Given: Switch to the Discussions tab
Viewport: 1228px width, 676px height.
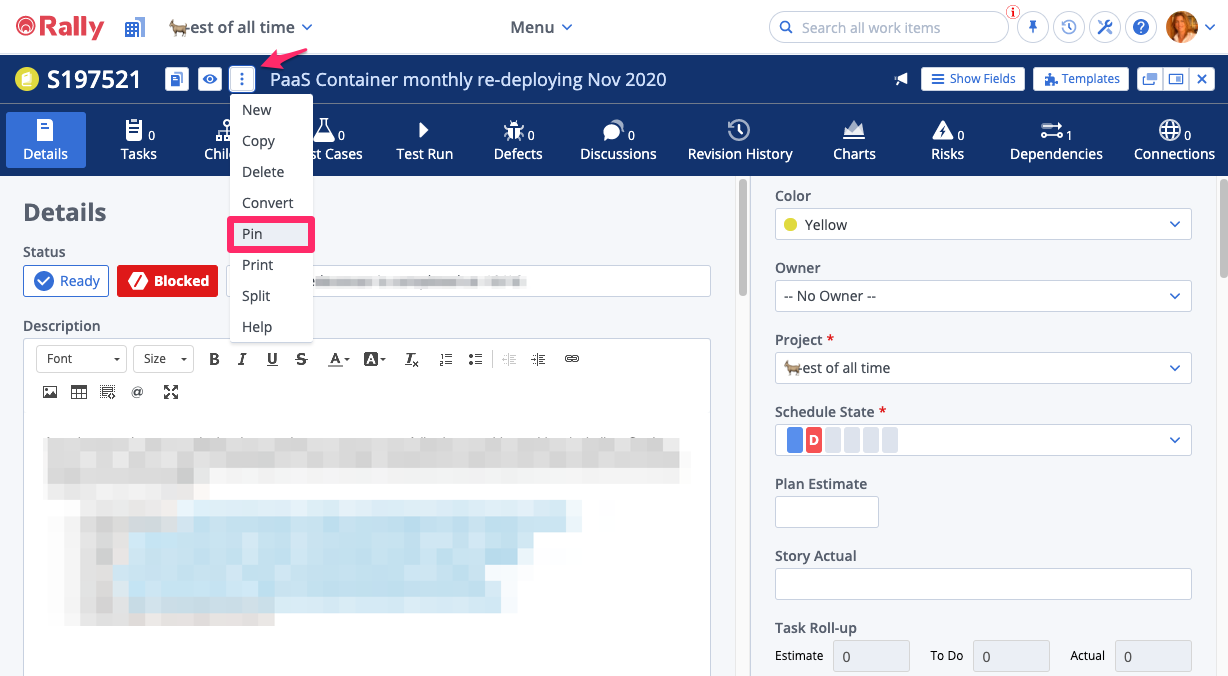Looking at the screenshot, I should tap(617, 140).
